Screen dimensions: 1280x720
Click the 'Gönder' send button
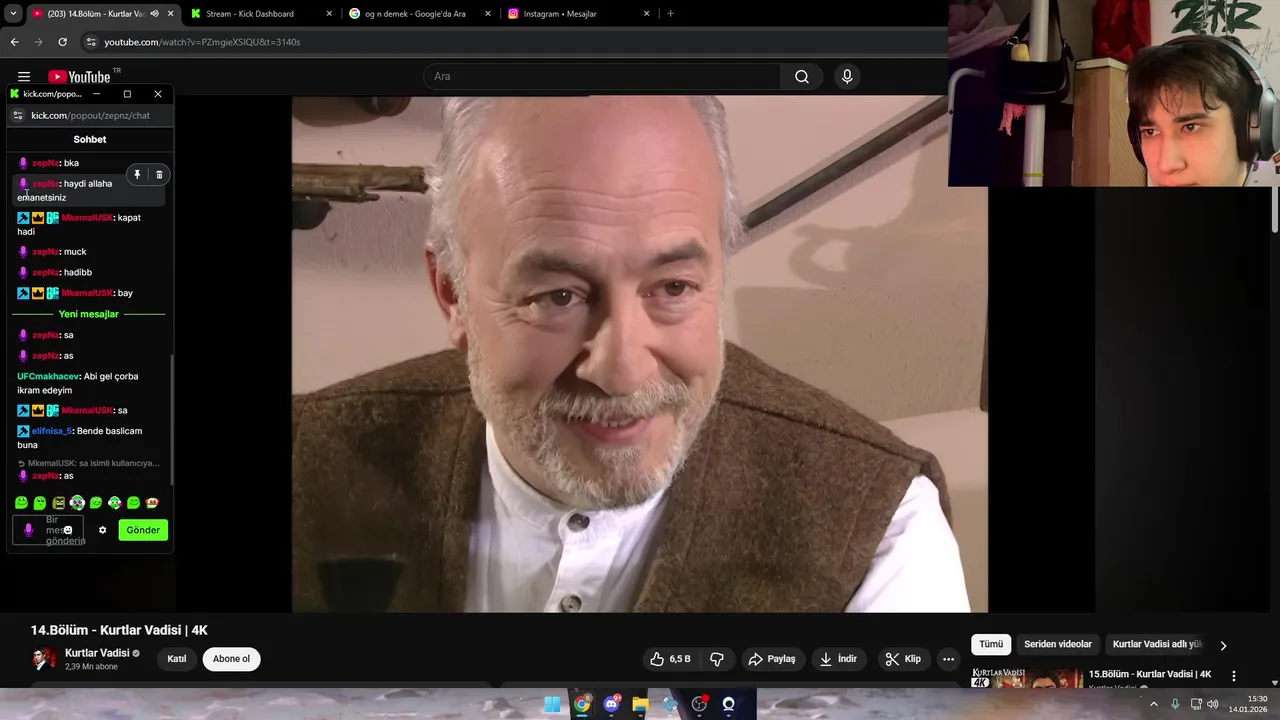pyautogui.click(x=143, y=530)
